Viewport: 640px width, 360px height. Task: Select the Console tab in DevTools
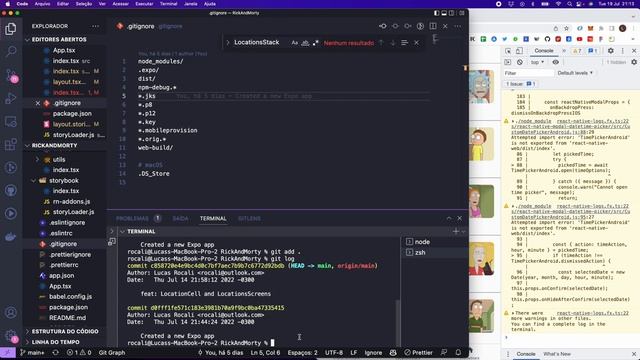[x=544, y=51]
